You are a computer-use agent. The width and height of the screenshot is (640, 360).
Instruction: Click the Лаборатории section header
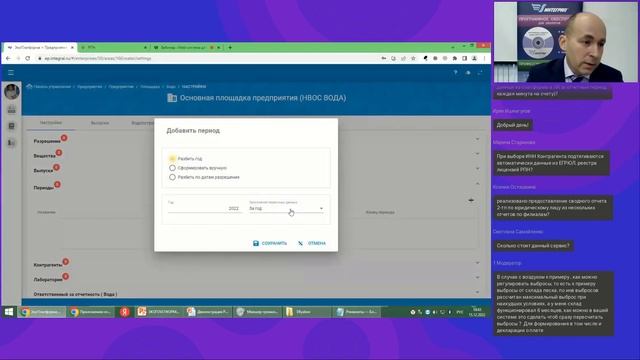(x=48, y=280)
